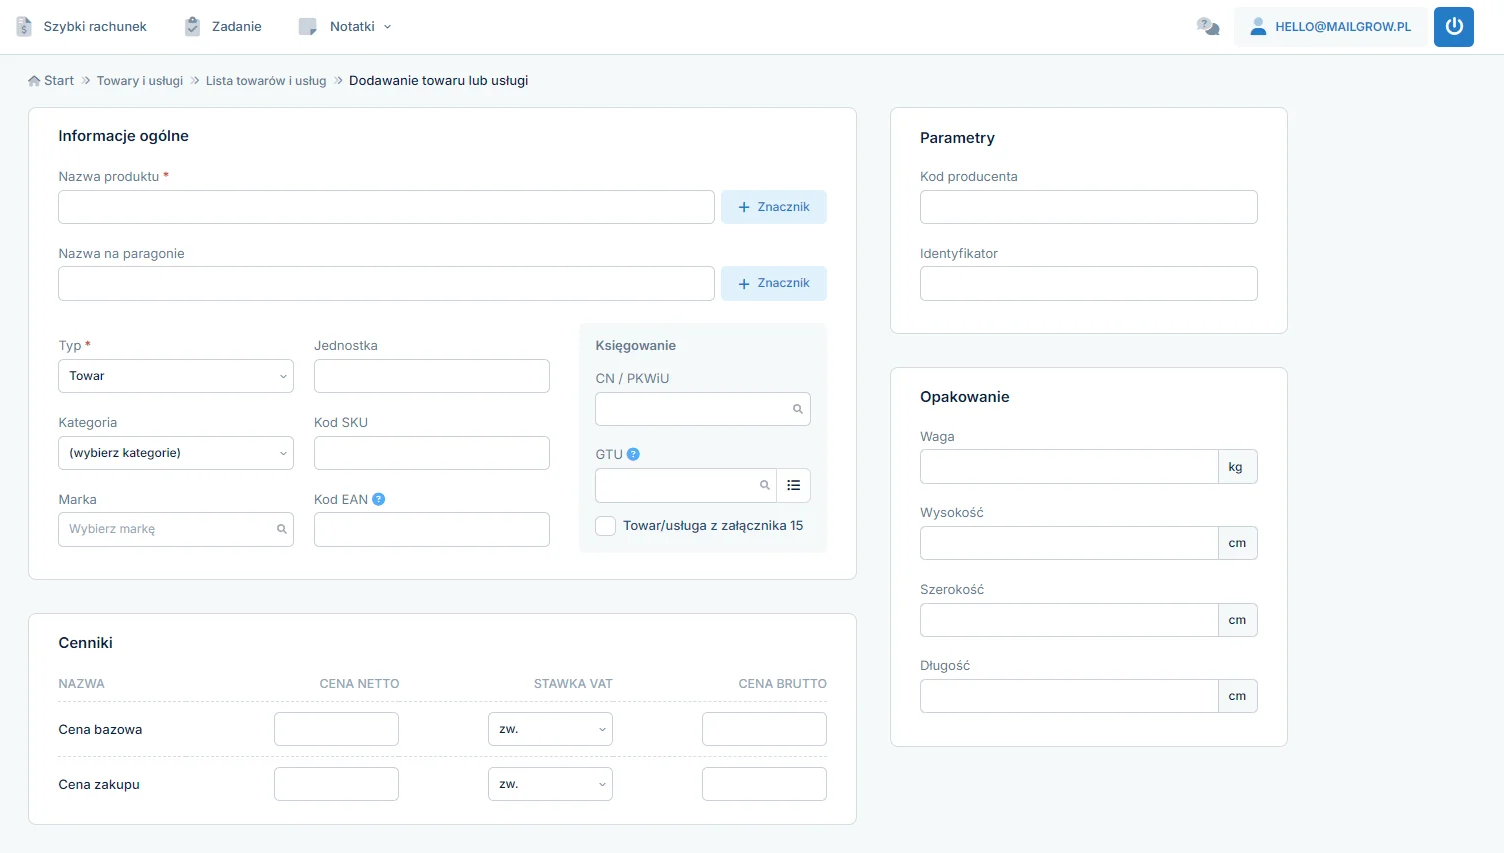Open the help chat bubbles icon
Screen dimensions: 1504x853
click(x=1208, y=27)
